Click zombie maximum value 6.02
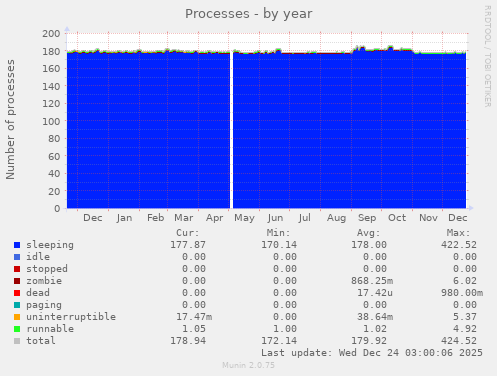497x376 pixels. pos(465,281)
